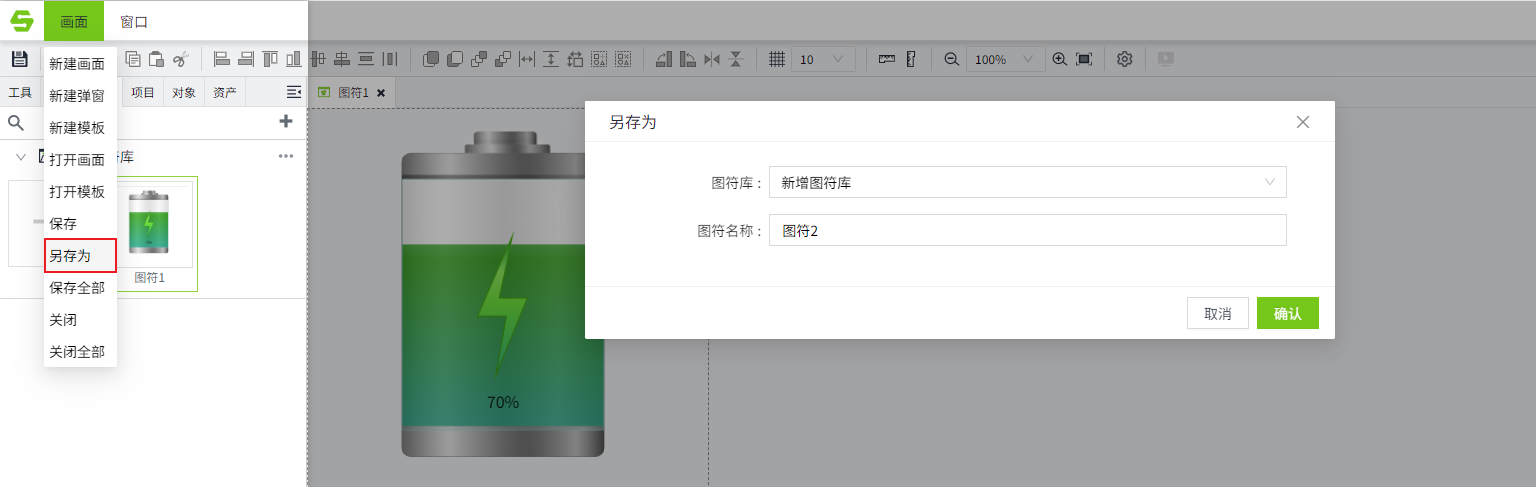Align selected objects to top edge

coord(270,59)
